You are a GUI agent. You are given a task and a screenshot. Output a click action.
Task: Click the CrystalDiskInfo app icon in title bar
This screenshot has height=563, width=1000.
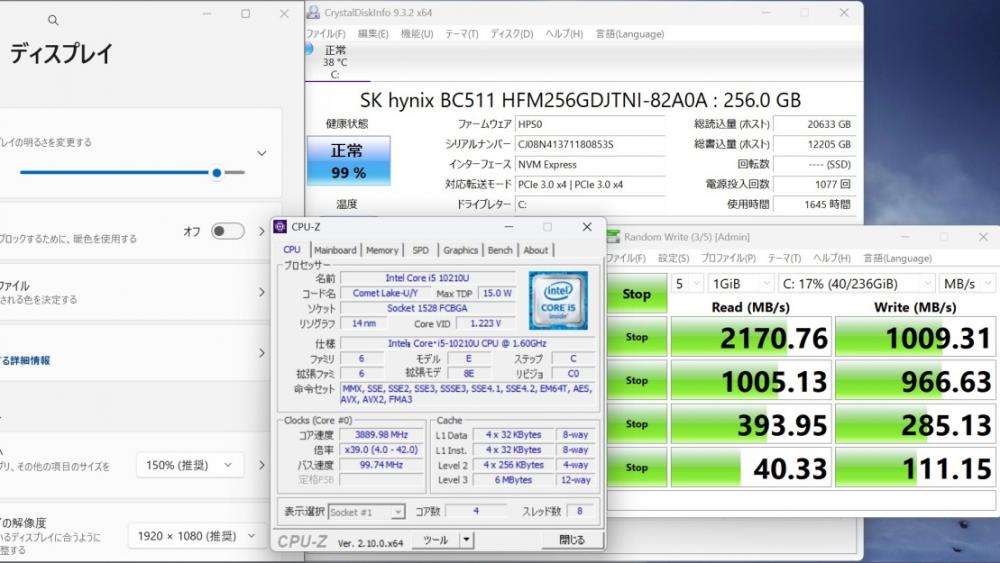(314, 13)
